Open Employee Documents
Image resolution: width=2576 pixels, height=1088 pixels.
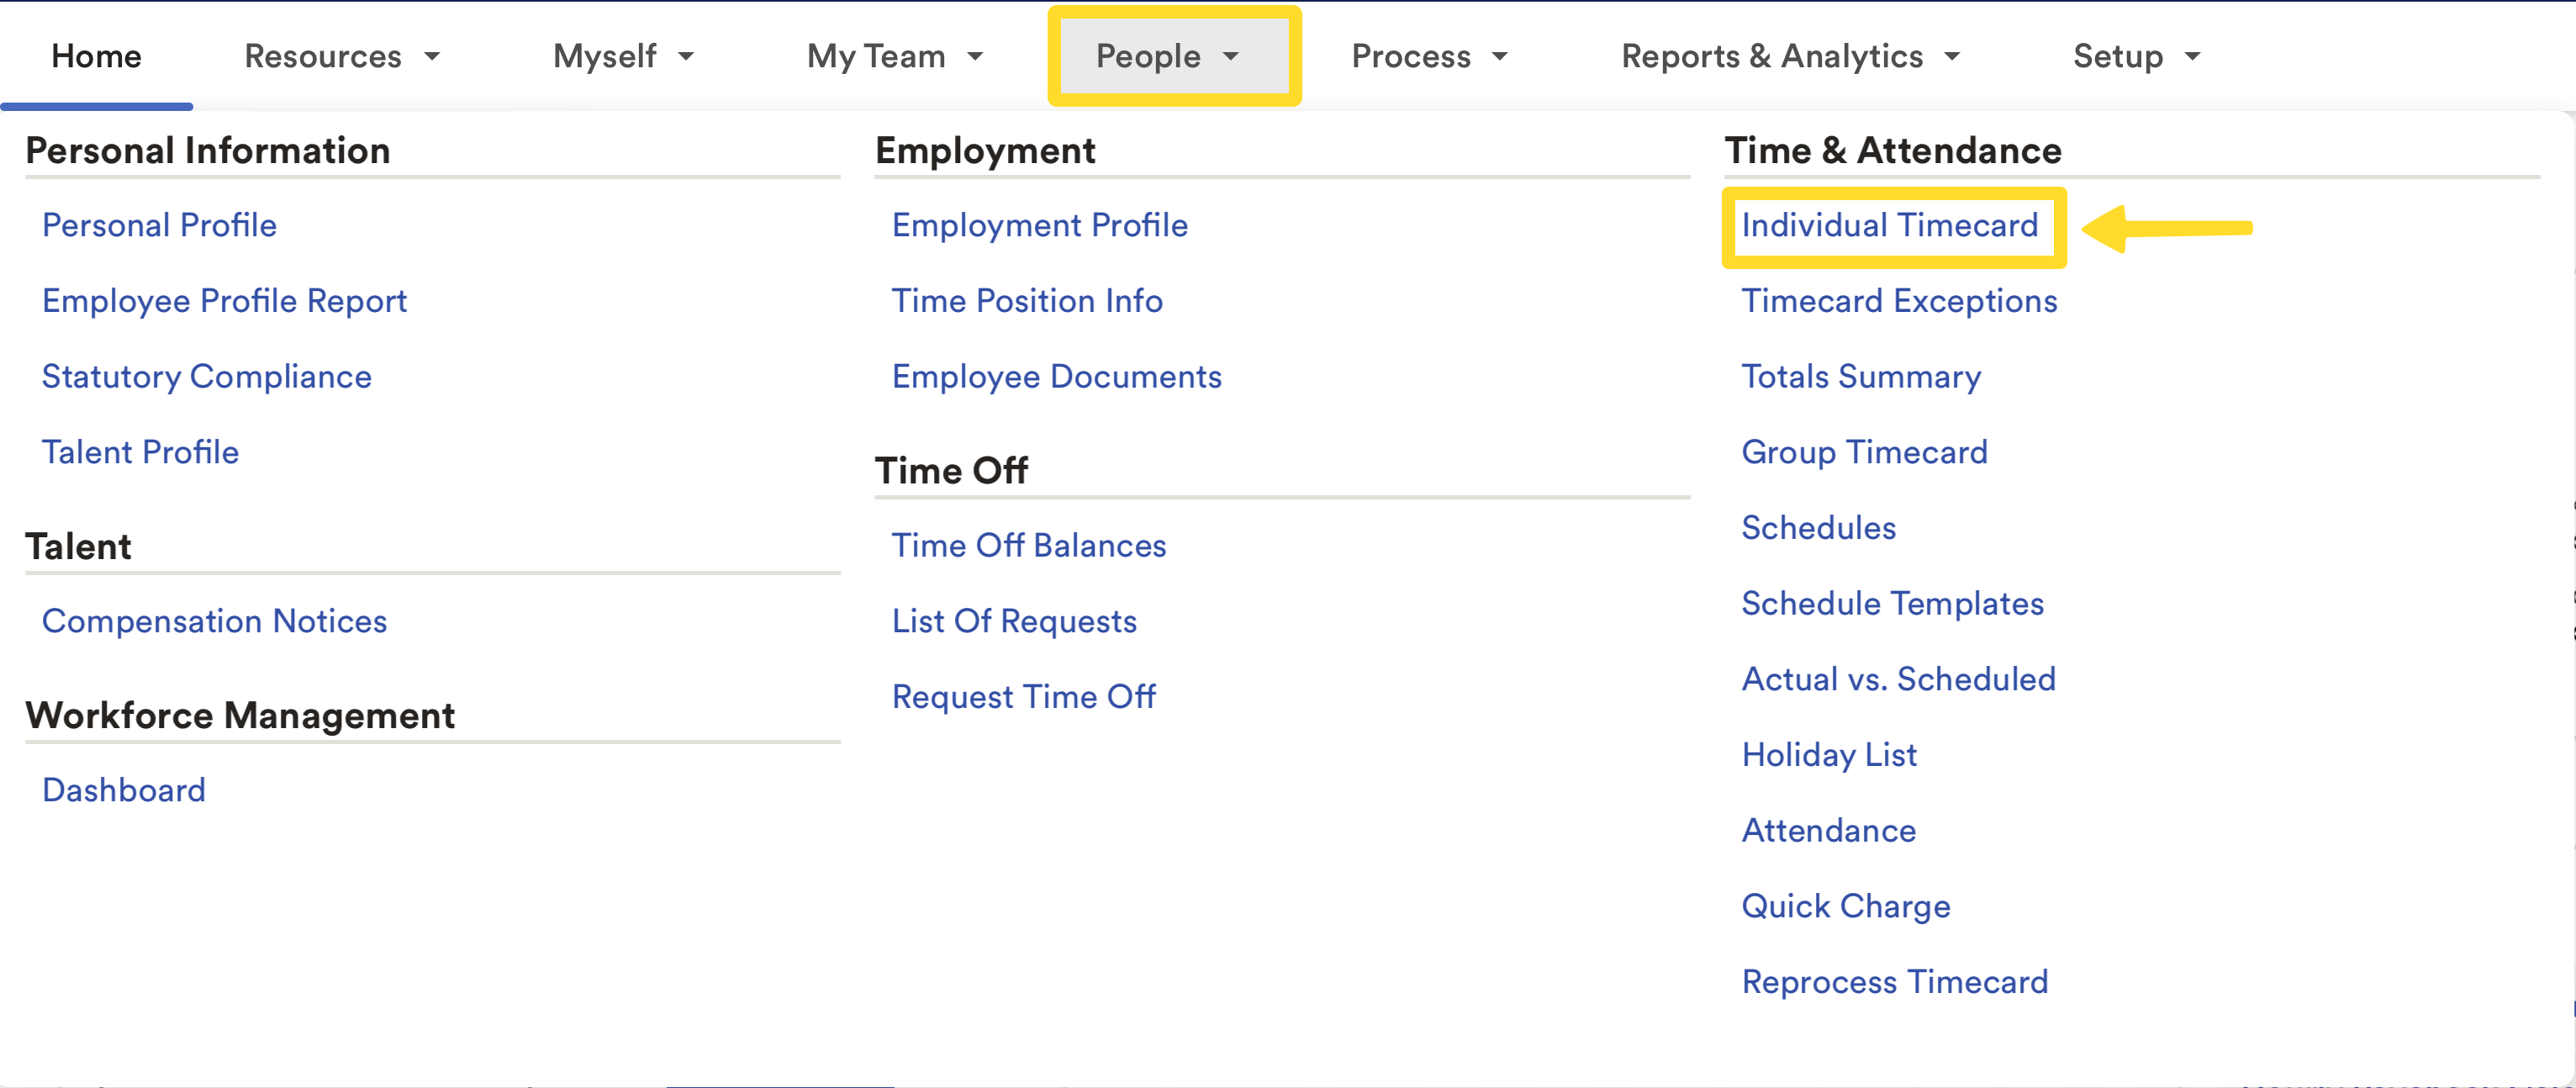pyautogui.click(x=1057, y=377)
